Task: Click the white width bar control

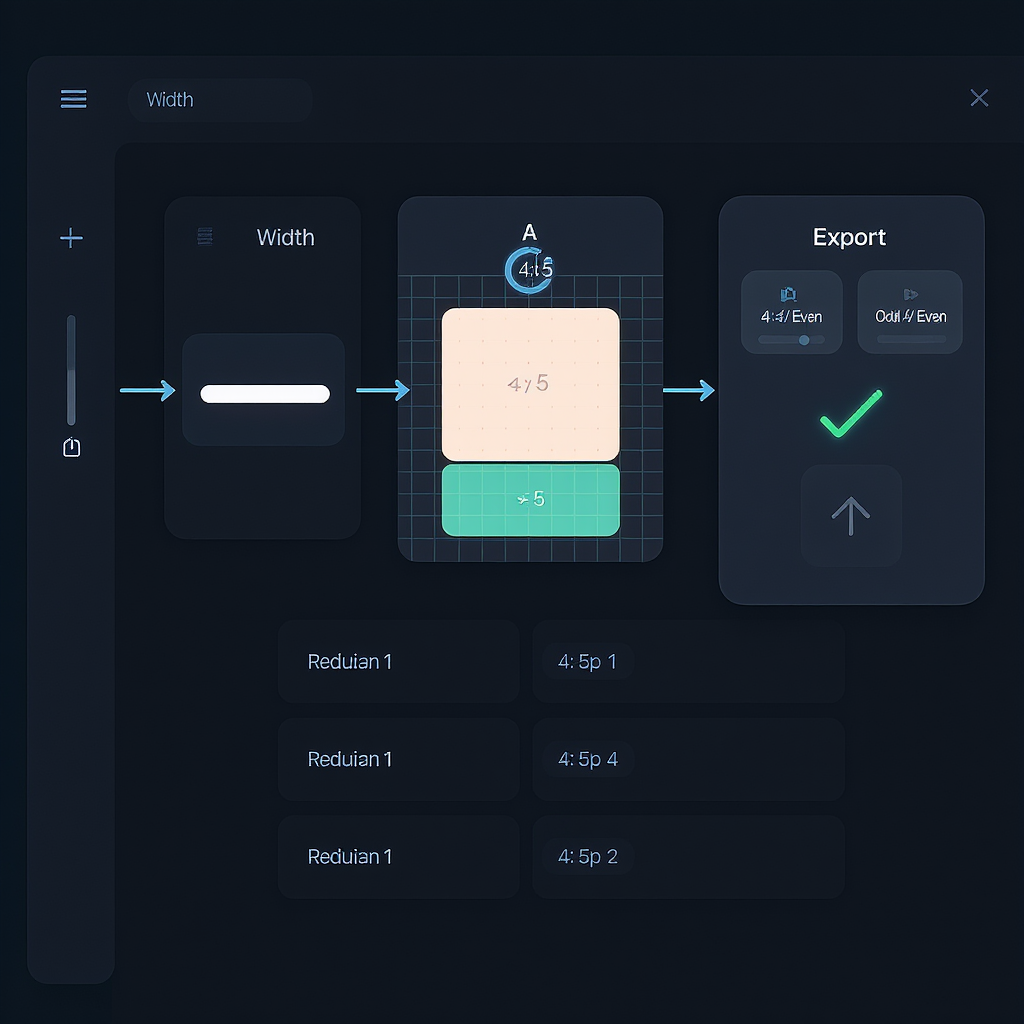Action: 264,394
